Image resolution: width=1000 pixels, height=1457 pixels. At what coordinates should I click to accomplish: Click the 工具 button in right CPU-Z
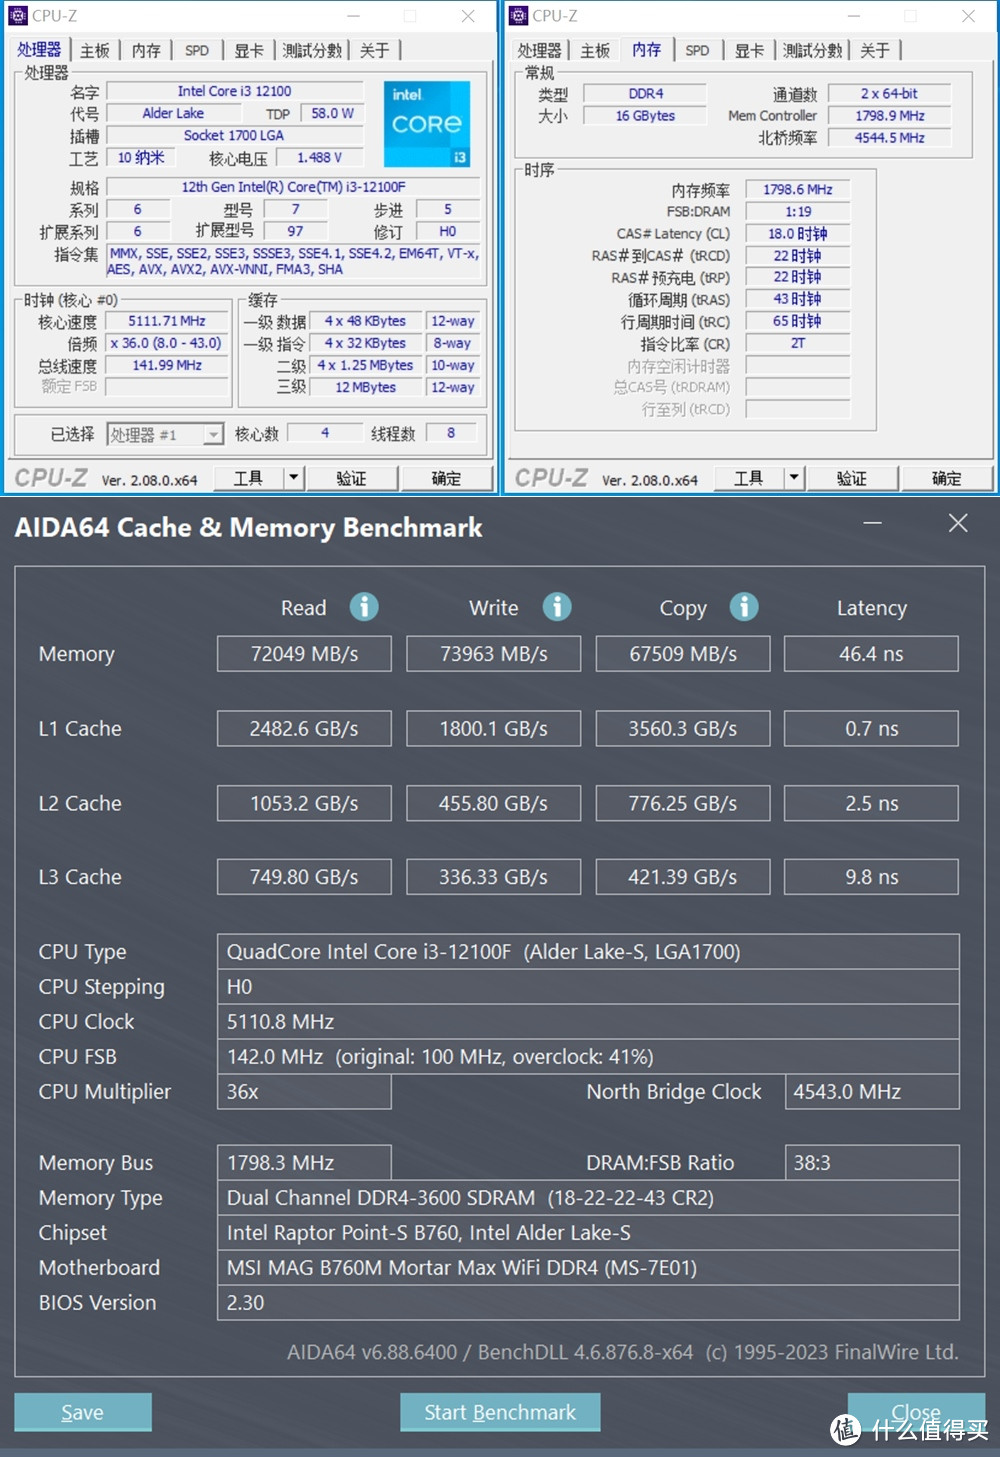coord(748,478)
